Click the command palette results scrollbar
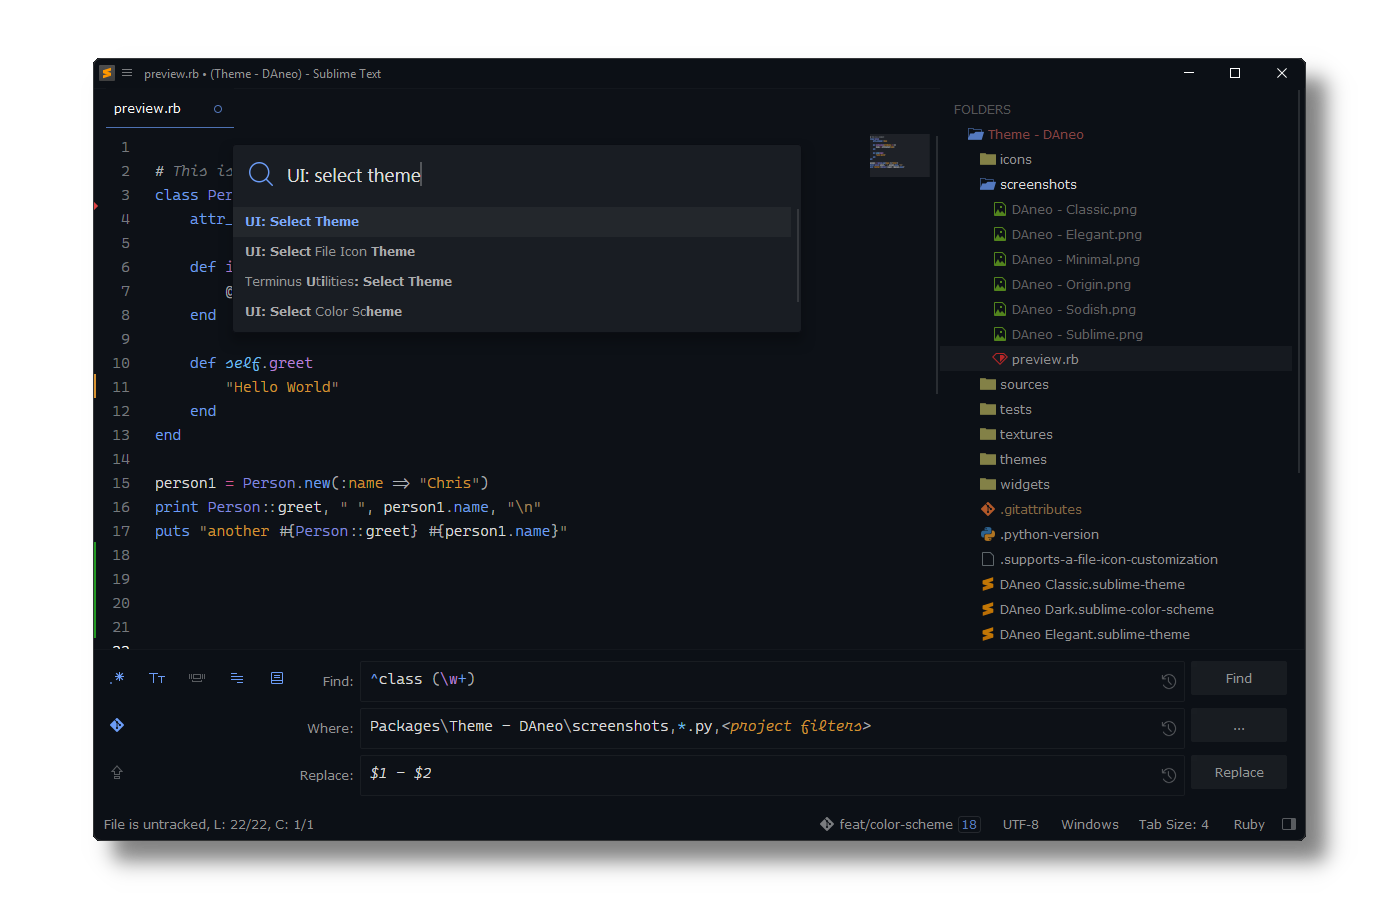This screenshot has width=1400, height=900. pyautogui.click(x=798, y=254)
